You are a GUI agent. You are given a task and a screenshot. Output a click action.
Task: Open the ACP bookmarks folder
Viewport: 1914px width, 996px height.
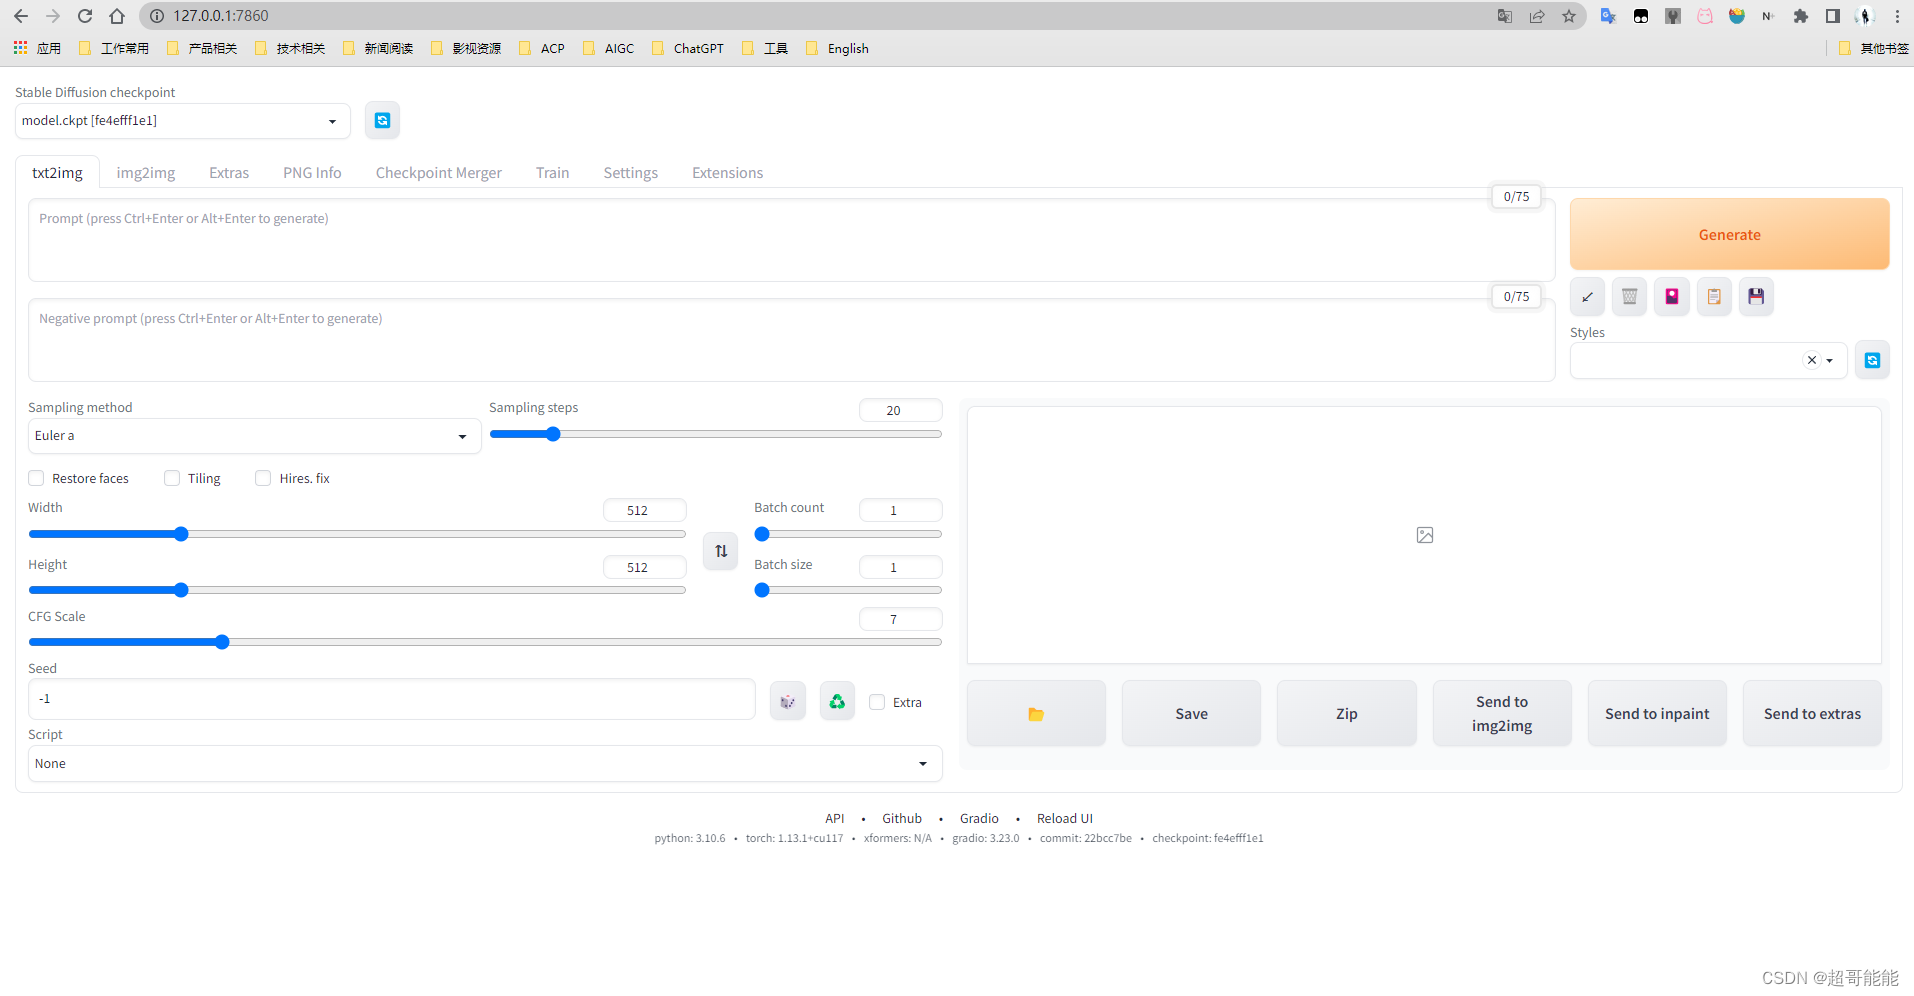click(542, 48)
